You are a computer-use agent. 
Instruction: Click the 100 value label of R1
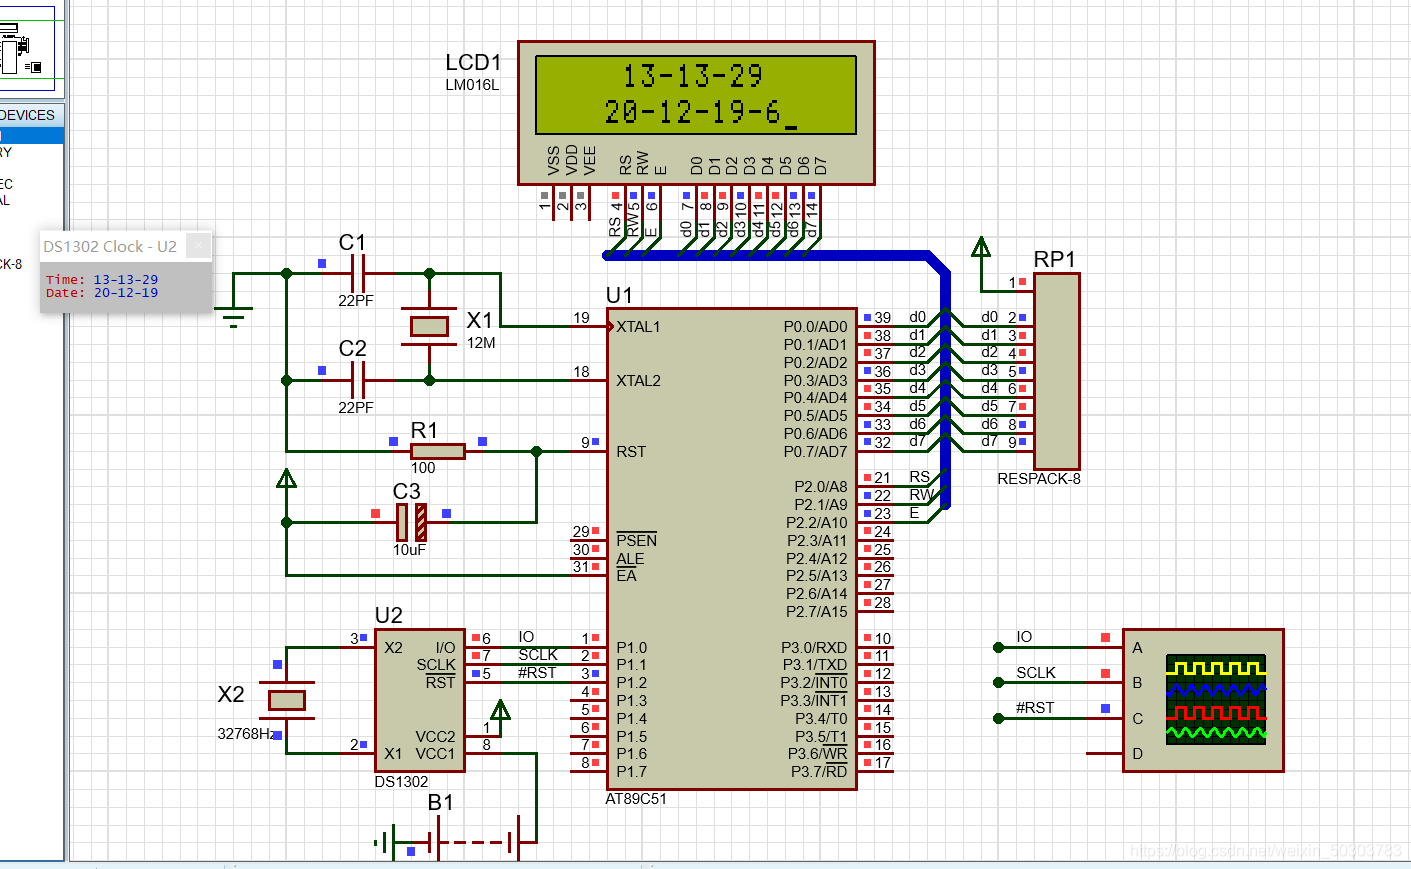pyautogui.click(x=423, y=468)
